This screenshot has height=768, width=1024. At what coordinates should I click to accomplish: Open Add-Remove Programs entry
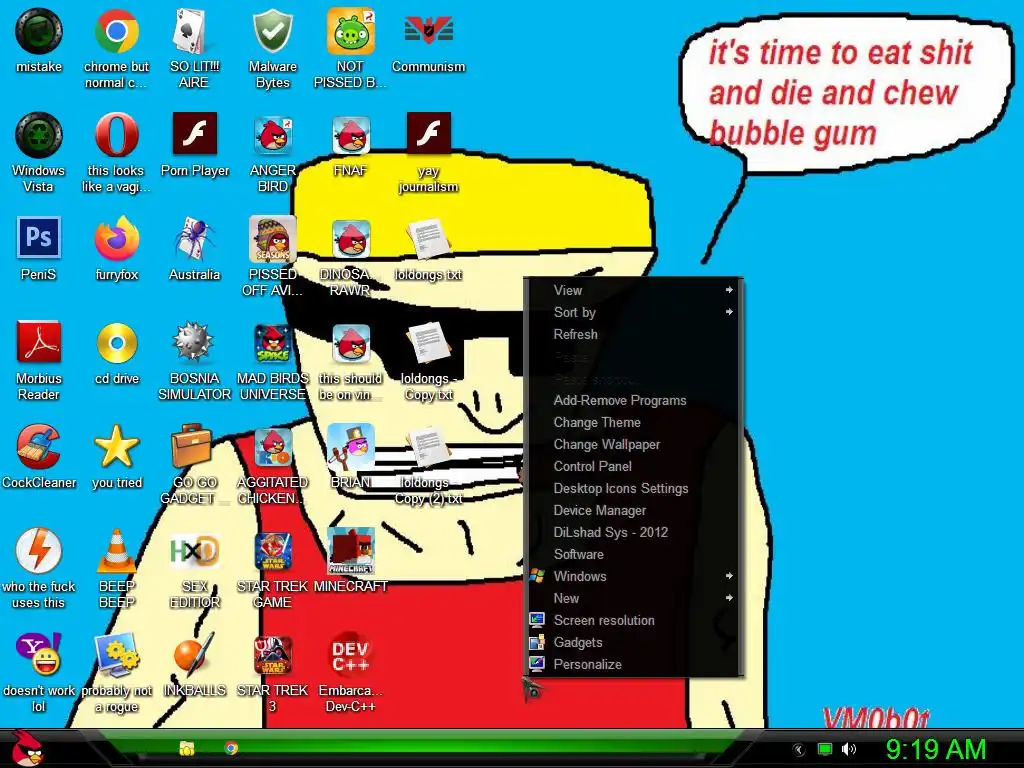(633, 400)
